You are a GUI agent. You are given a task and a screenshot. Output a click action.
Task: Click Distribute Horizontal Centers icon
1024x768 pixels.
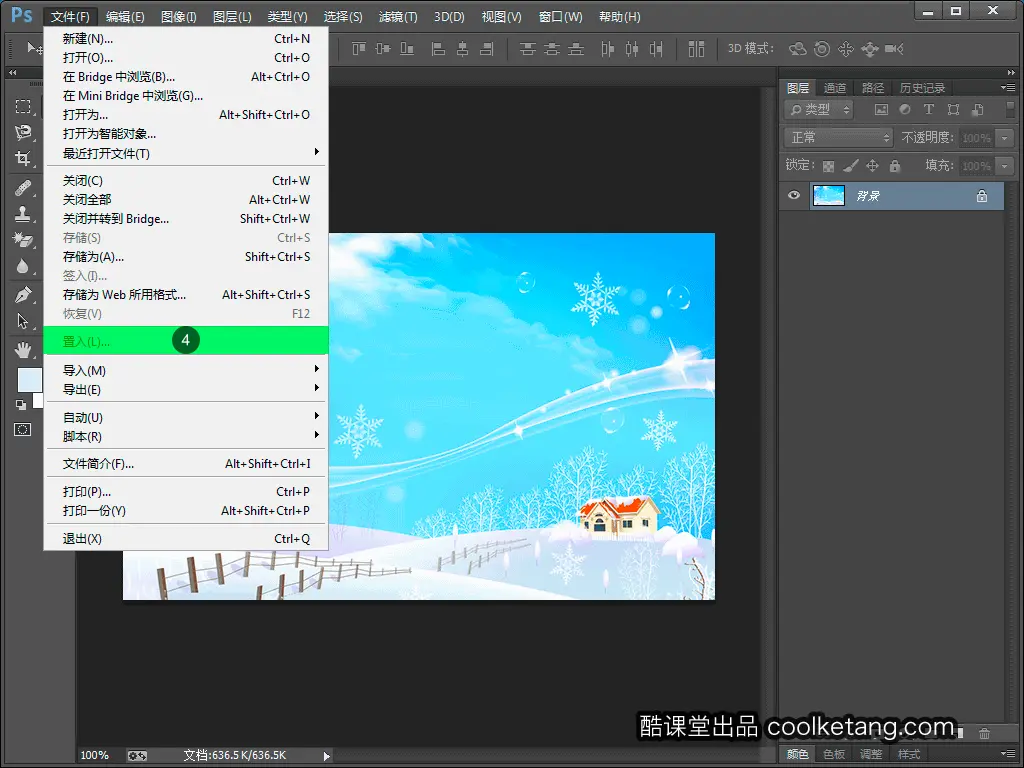coord(632,48)
